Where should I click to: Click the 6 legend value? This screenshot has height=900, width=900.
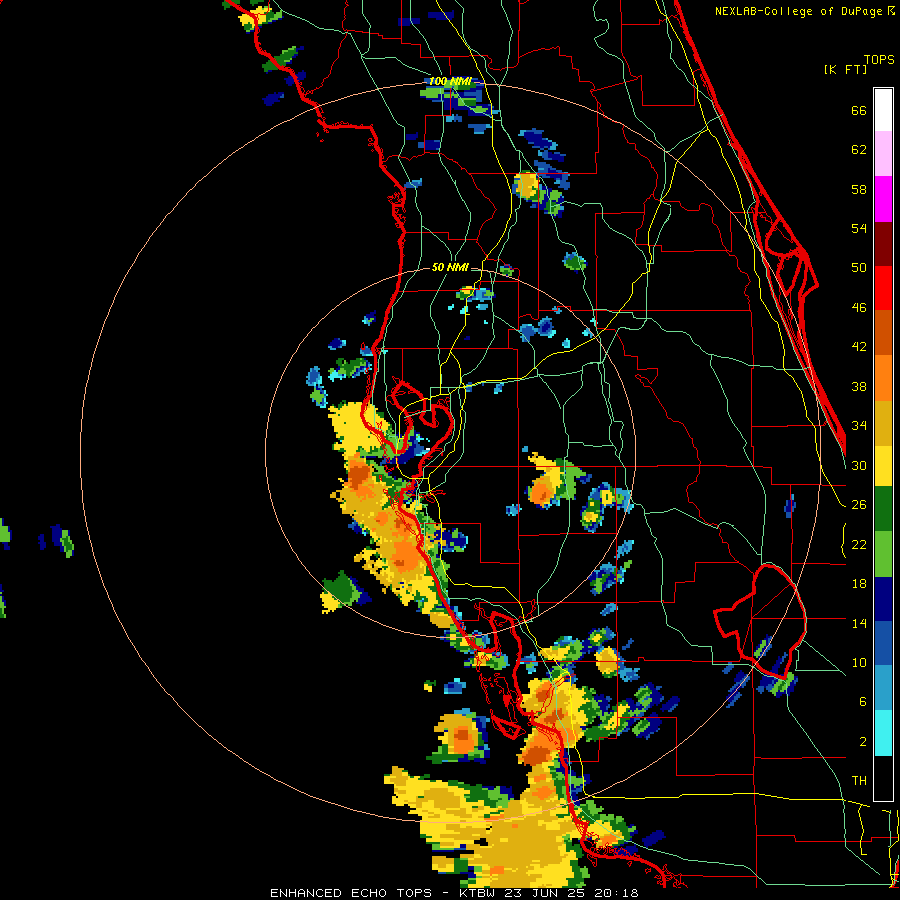862,702
